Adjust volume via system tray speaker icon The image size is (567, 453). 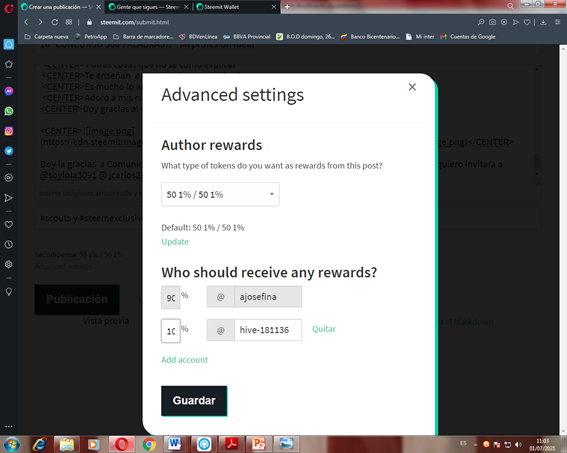pos(519,445)
